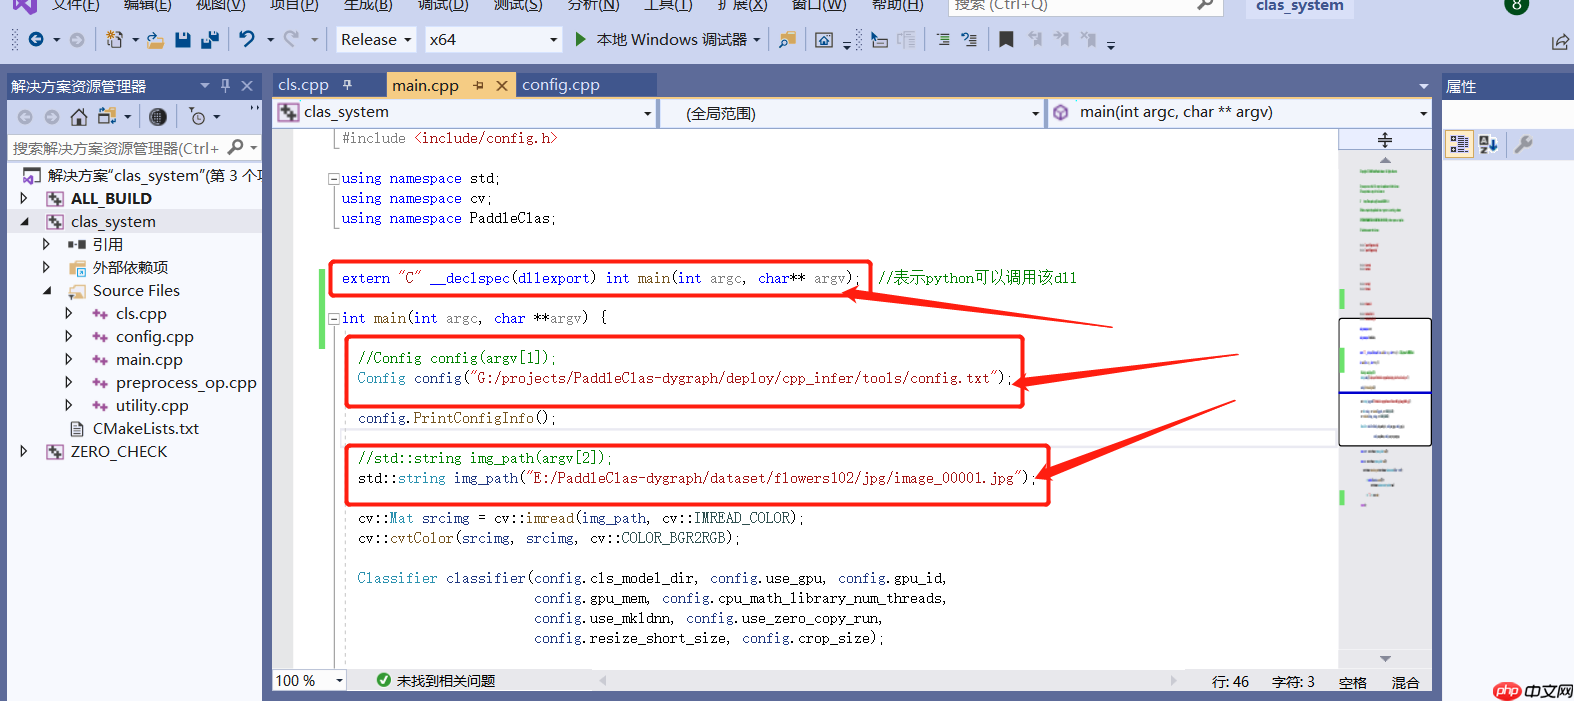Open pending changes filter clock icon
The width and height of the screenshot is (1574, 701).
pos(198,117)
